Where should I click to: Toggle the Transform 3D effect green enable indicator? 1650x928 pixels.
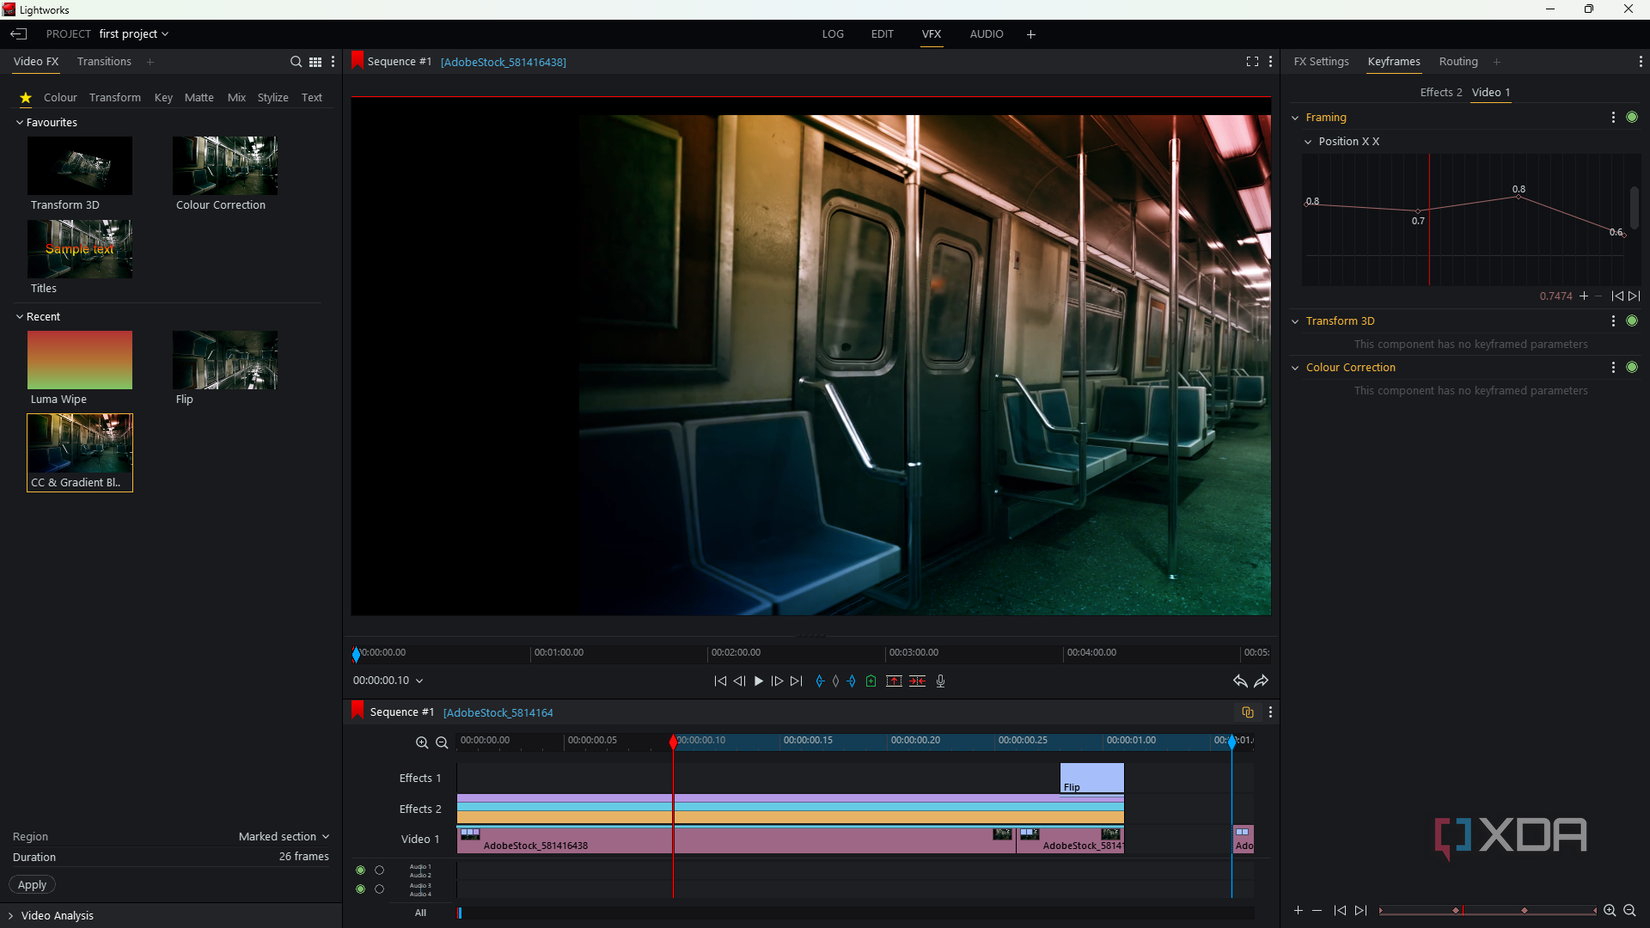point(1632,321)
